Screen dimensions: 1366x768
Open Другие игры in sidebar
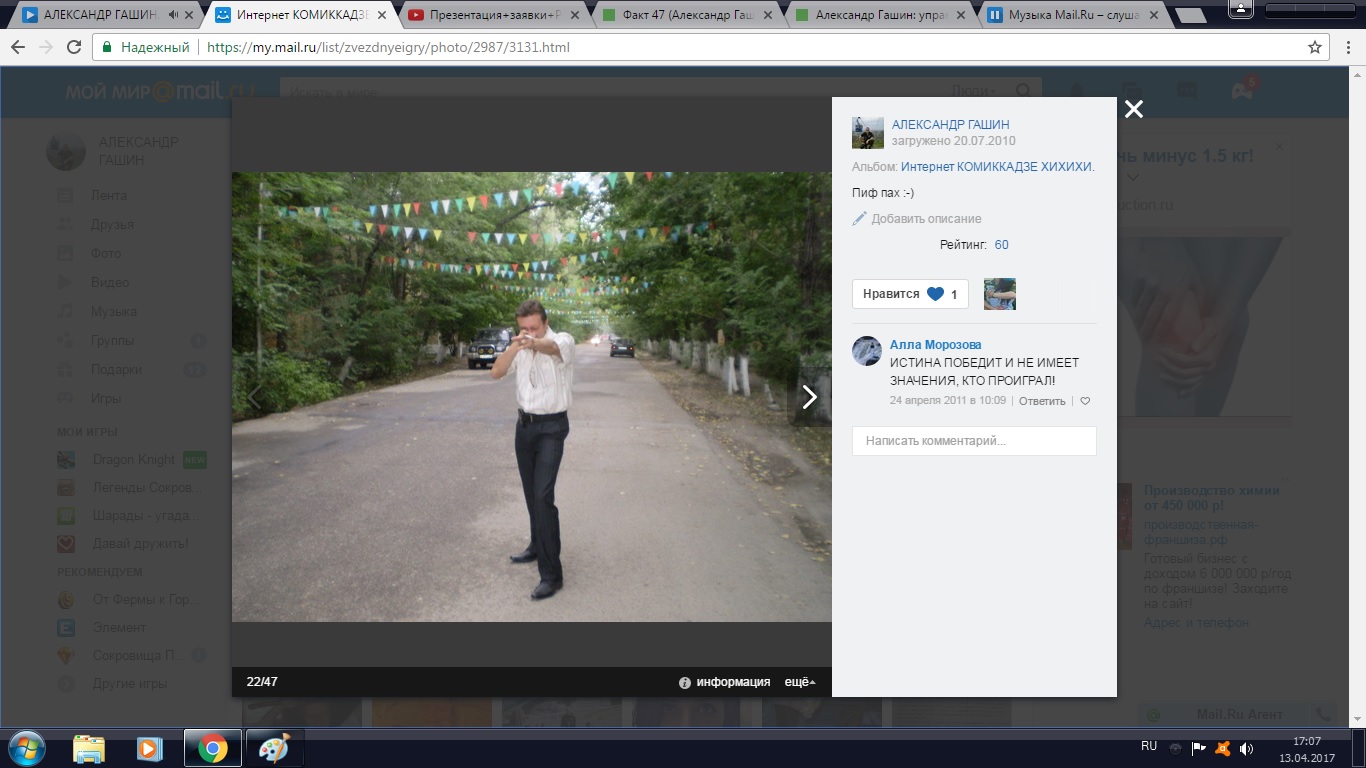130,684
